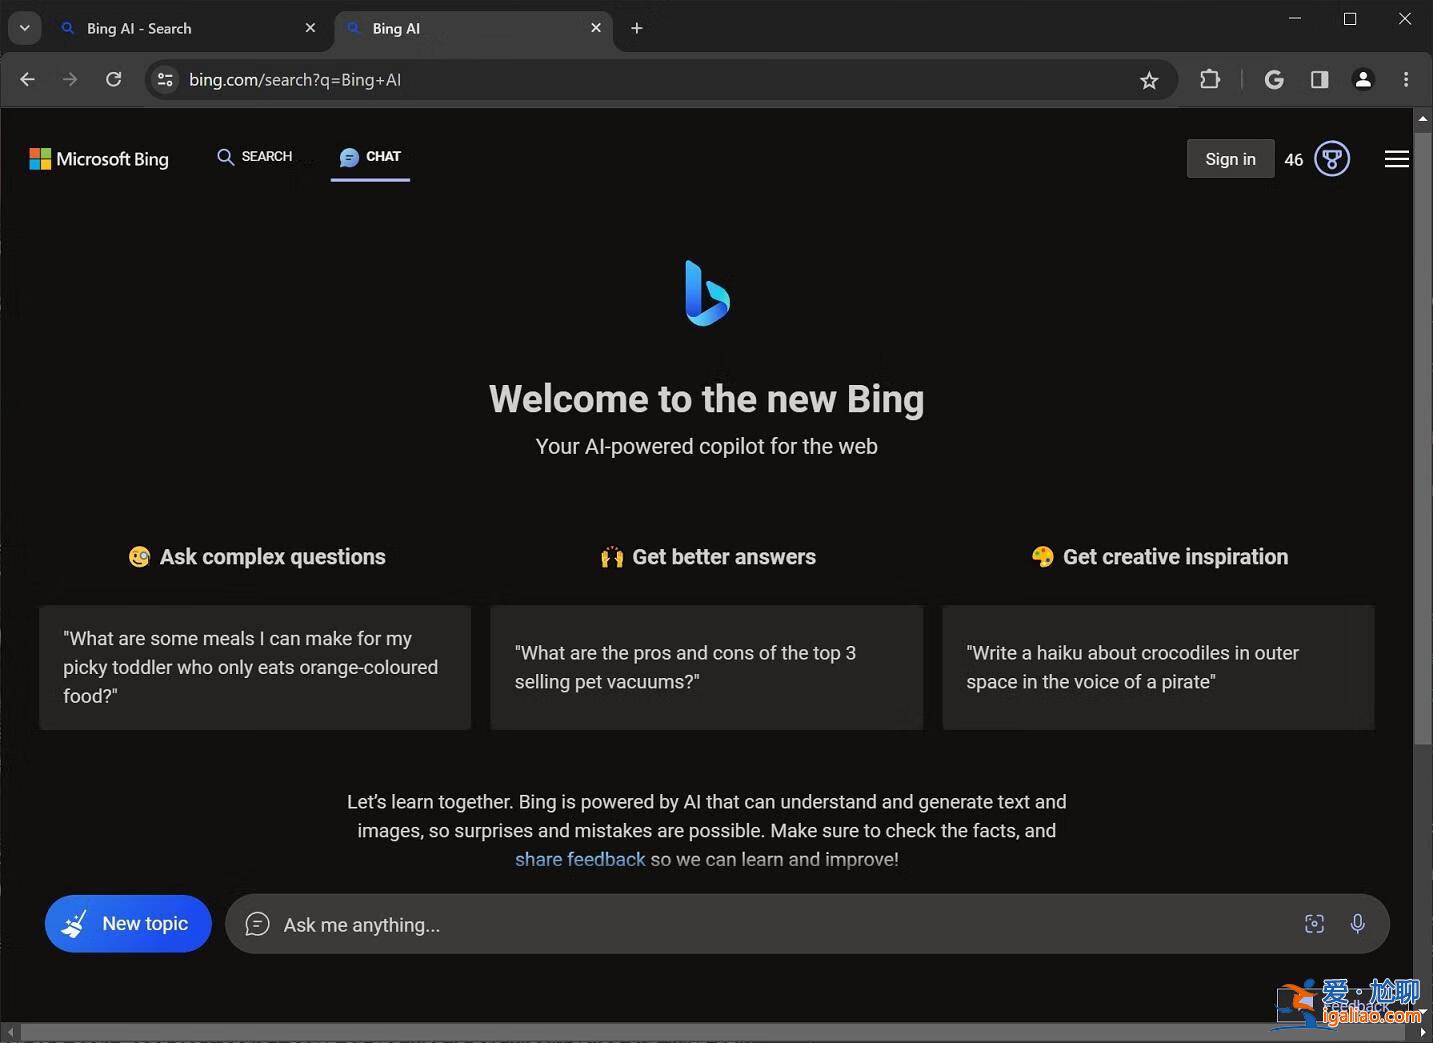1433x1043 pixels.
Task: Select the pet vacuums example prompt
Action: (706, 667)
